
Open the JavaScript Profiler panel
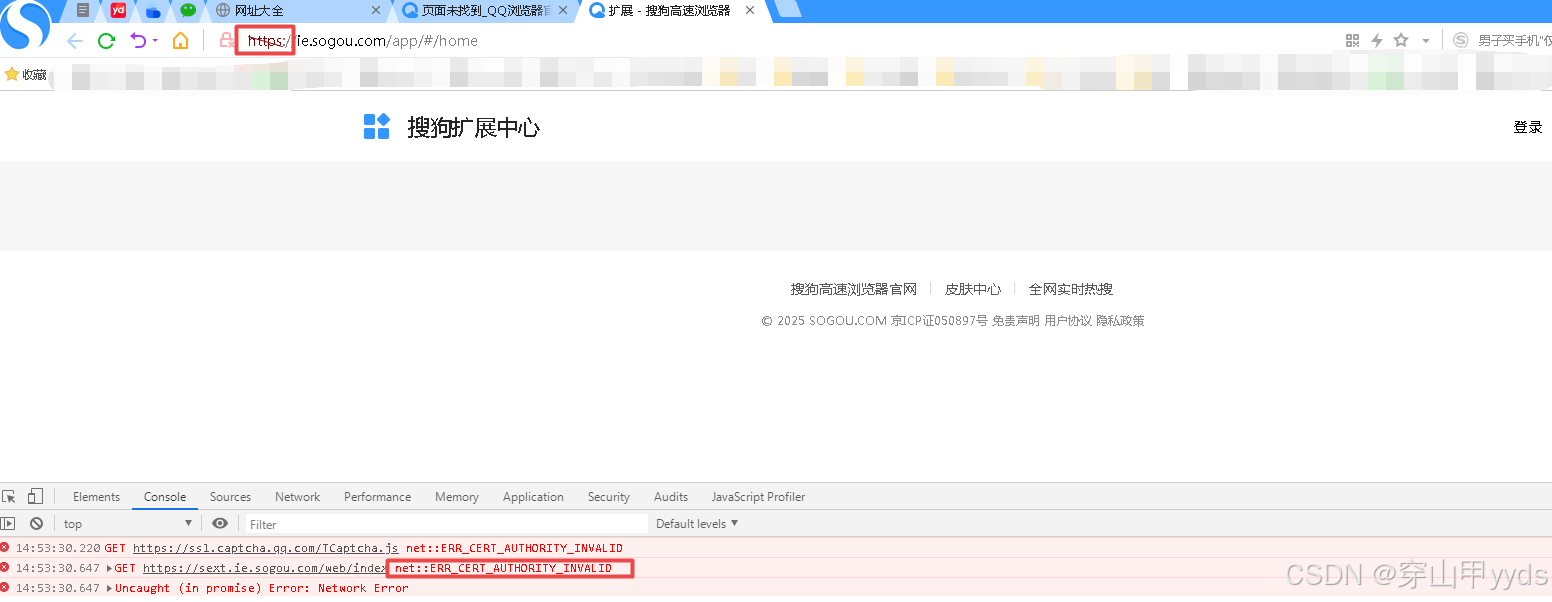(x=758, y=497)
